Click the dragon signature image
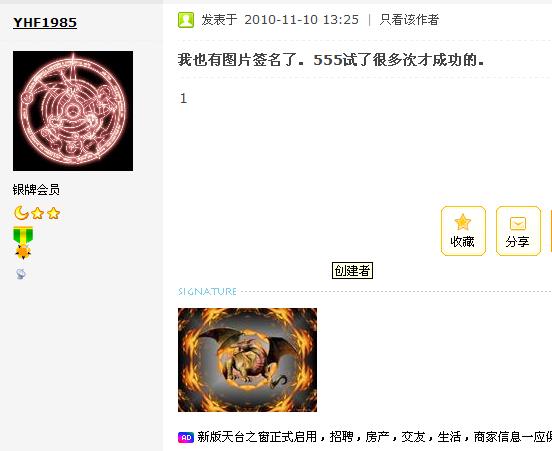The width and height of the screenshot is (552, 451). pyautogui.click(x=247, y=360)
